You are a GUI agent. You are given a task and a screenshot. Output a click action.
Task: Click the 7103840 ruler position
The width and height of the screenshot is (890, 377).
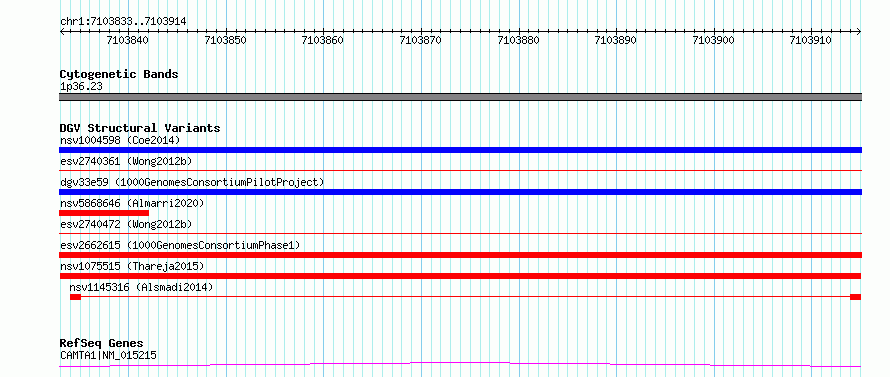(x=128, y=40)
